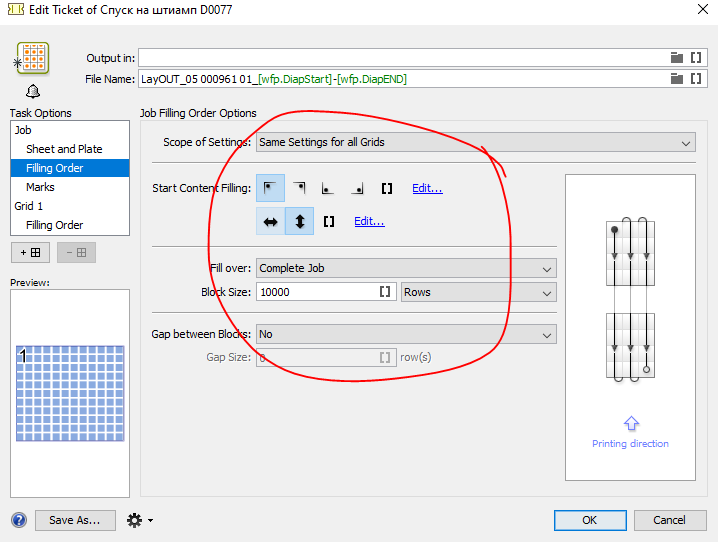Click variable brackets icon next to start corner icons
The height and width of the screenshot is (542, 718).
387,188
